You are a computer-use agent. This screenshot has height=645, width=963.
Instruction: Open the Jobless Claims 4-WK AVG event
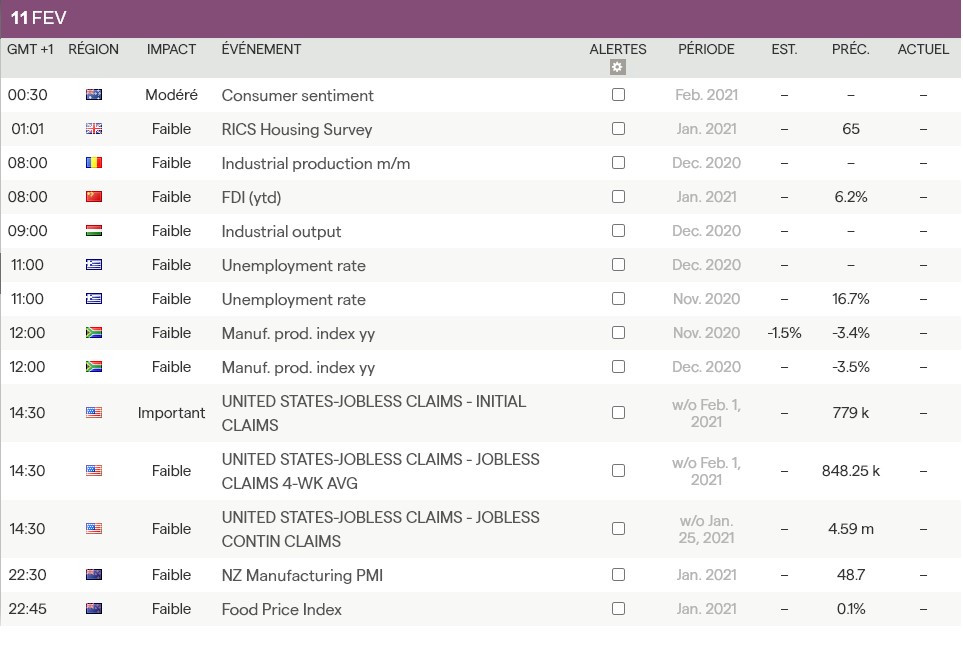click(381, 471)
